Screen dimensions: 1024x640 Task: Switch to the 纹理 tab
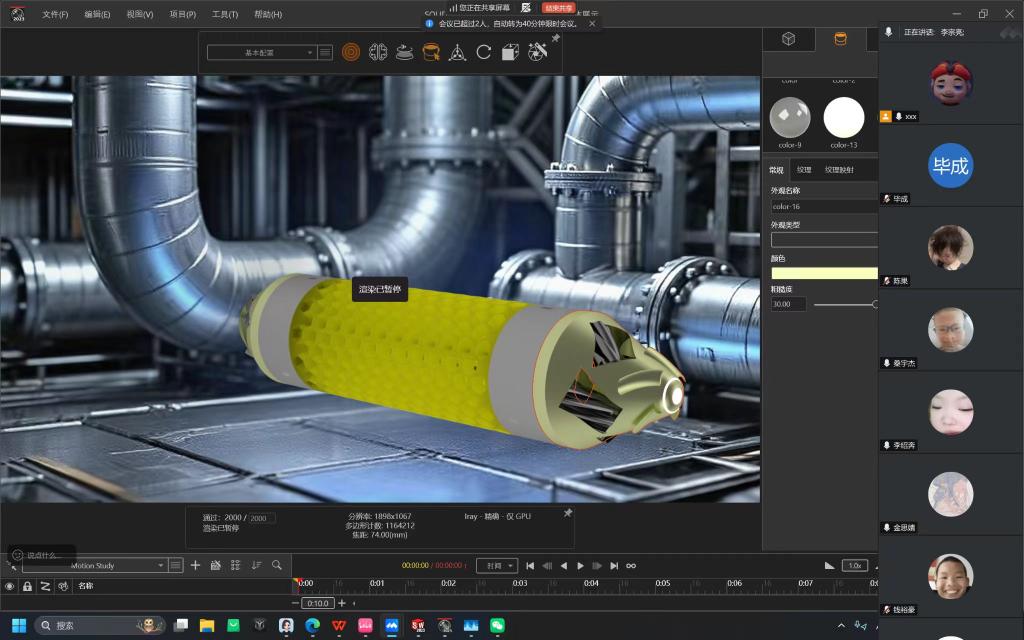(804, 170)
